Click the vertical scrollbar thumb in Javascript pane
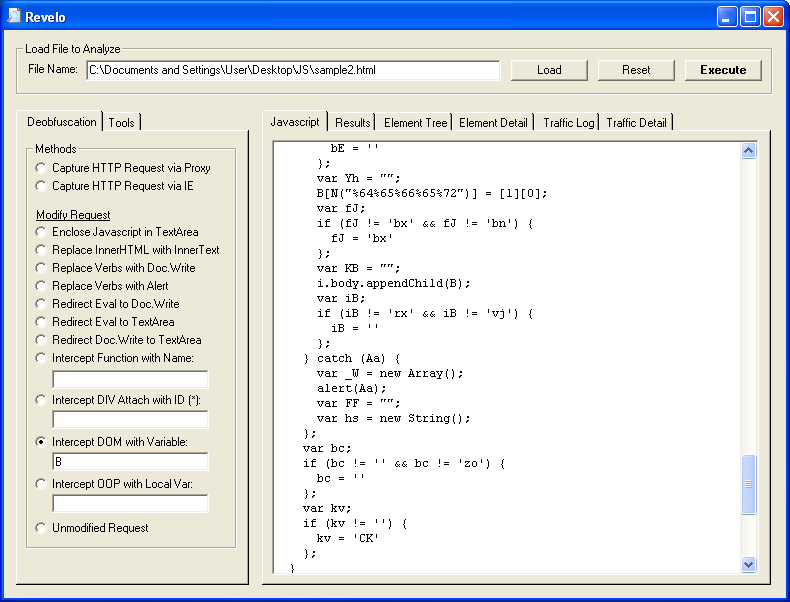 (749, 485)
